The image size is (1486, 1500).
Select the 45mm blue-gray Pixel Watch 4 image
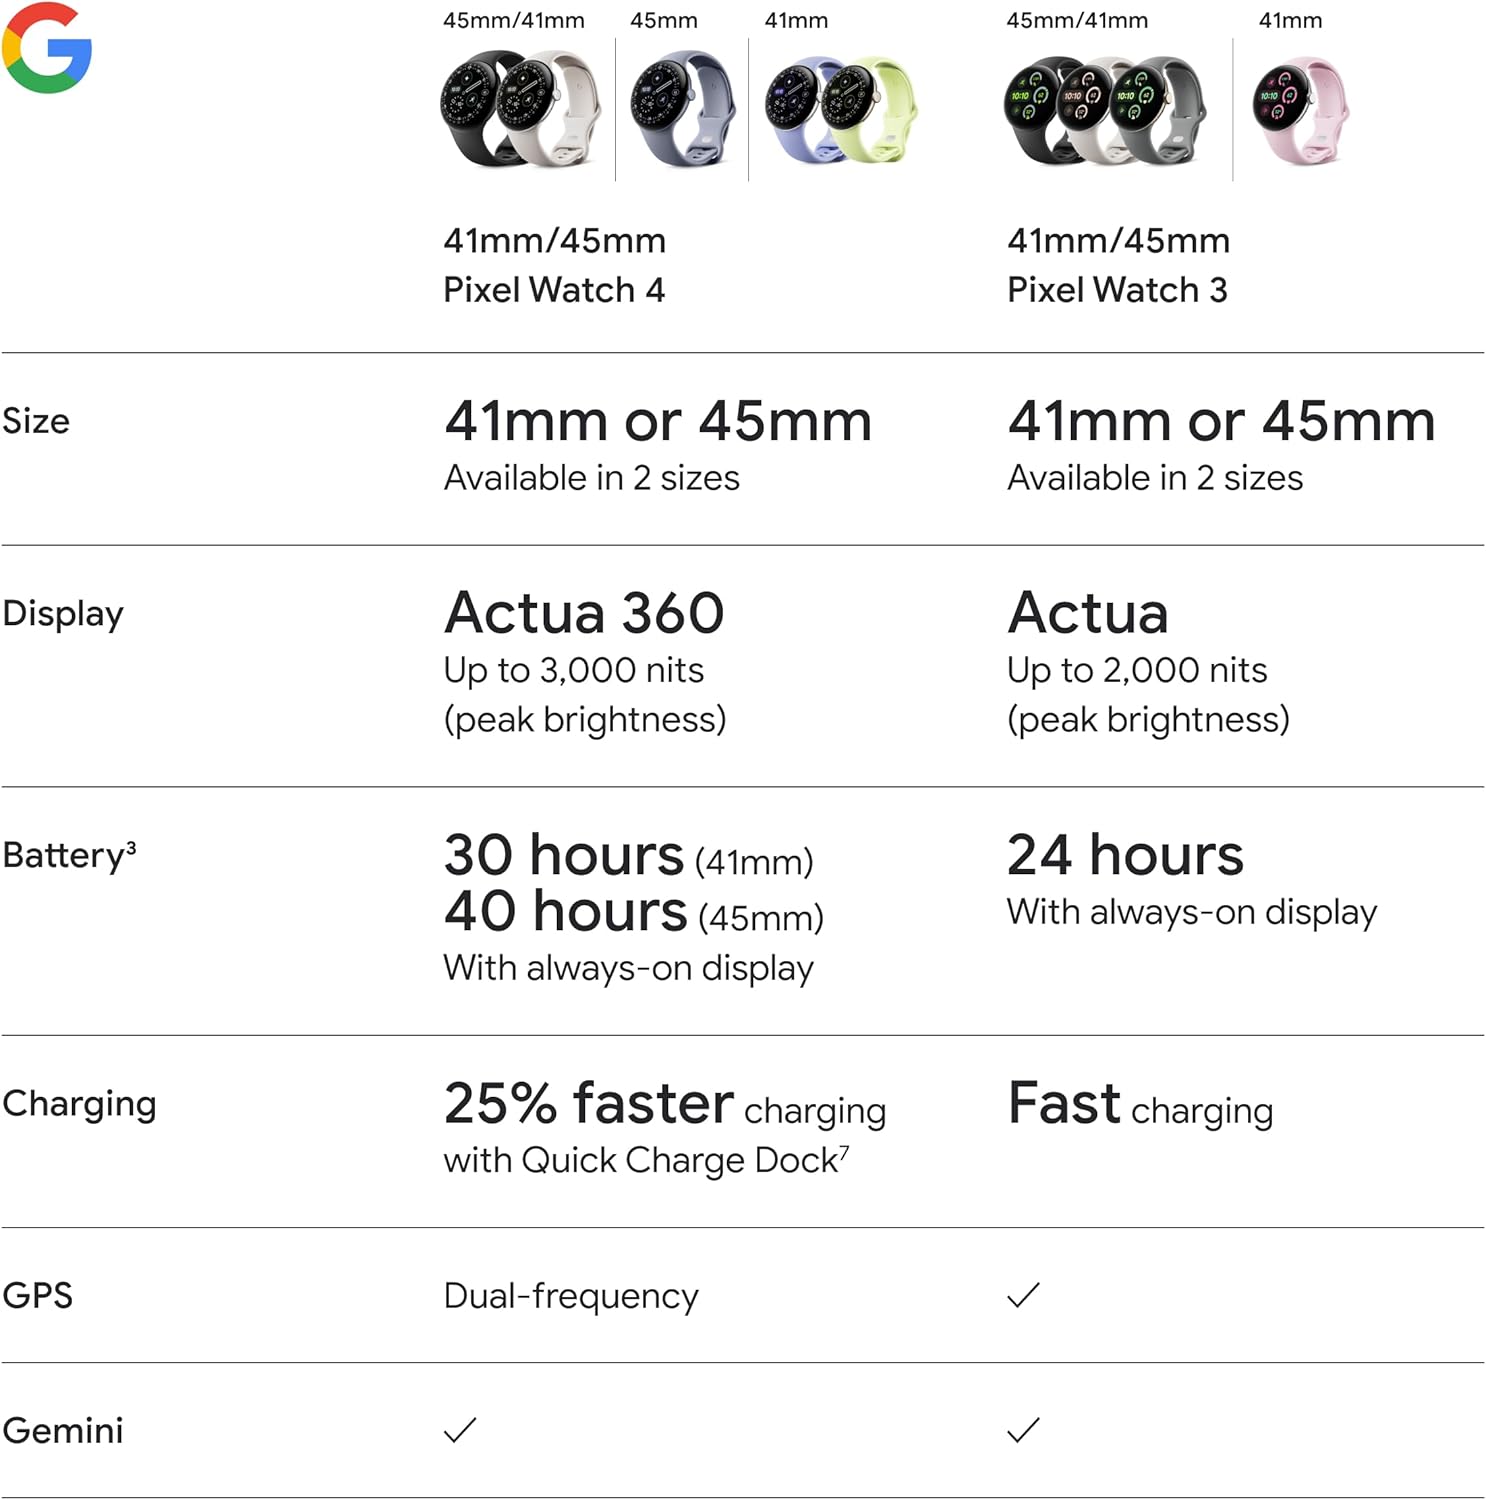tap(682, 108)
